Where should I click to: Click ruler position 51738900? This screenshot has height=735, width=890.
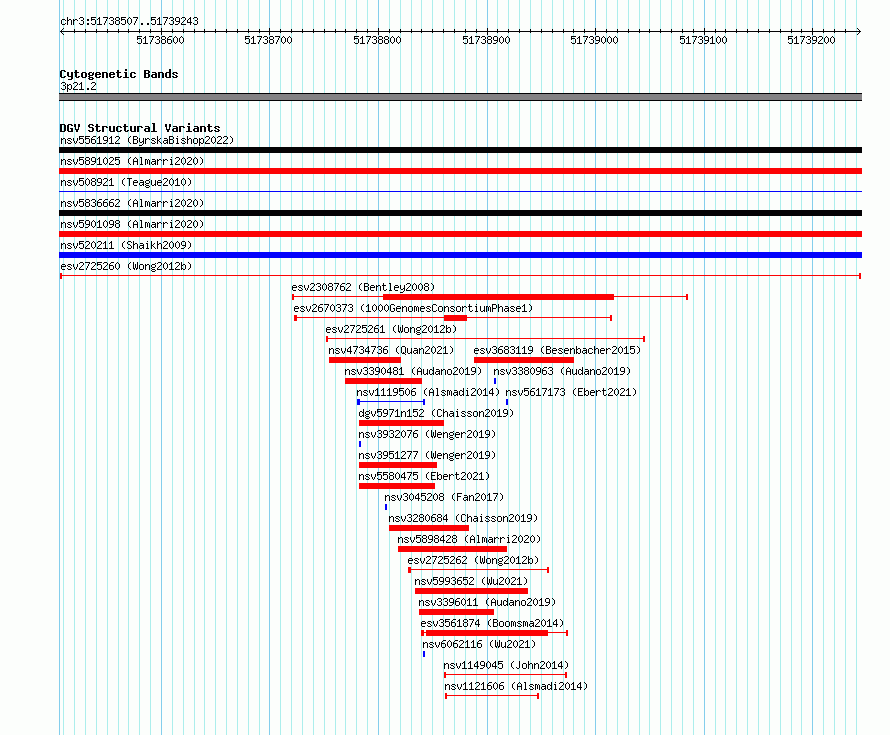point(486,40)
